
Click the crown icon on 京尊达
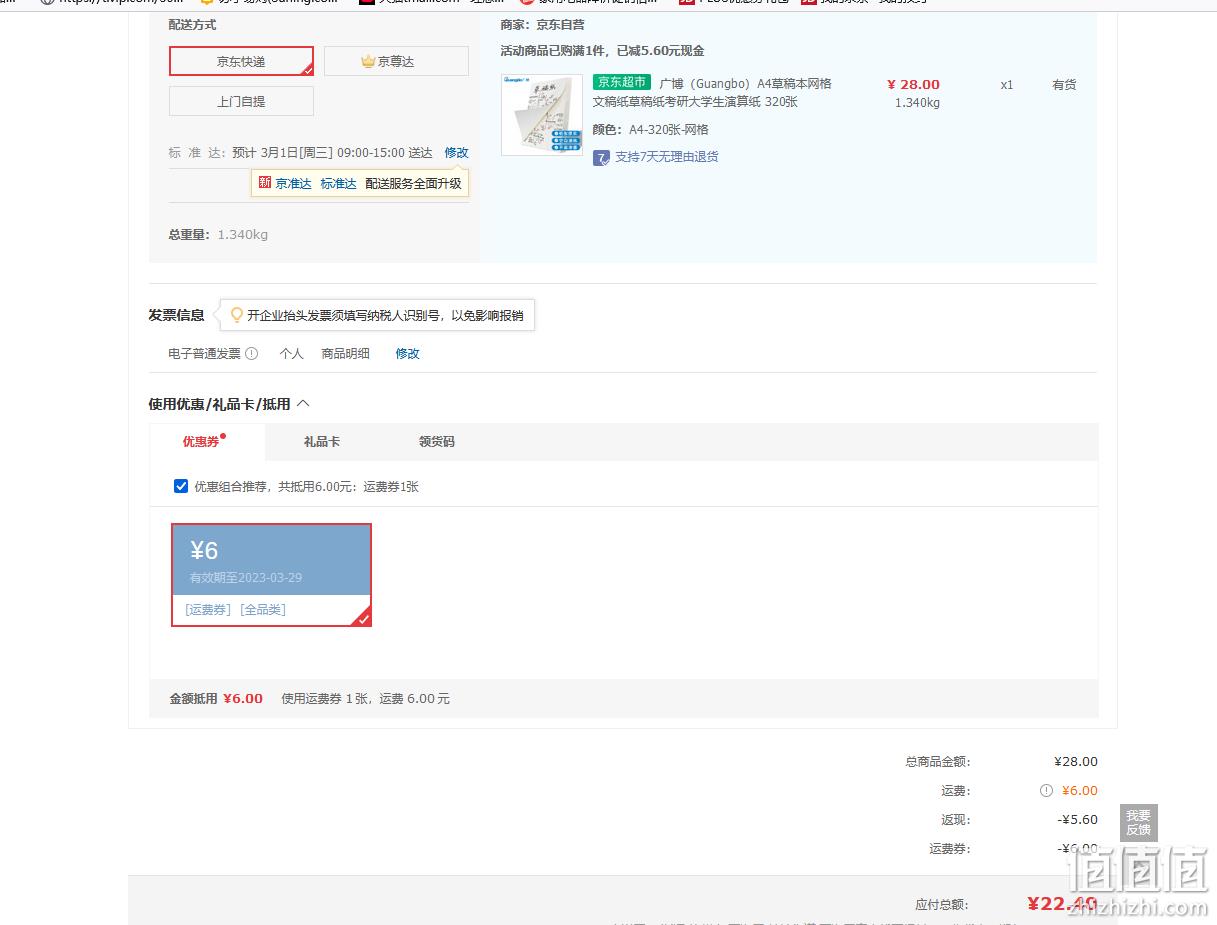[368, 61]
